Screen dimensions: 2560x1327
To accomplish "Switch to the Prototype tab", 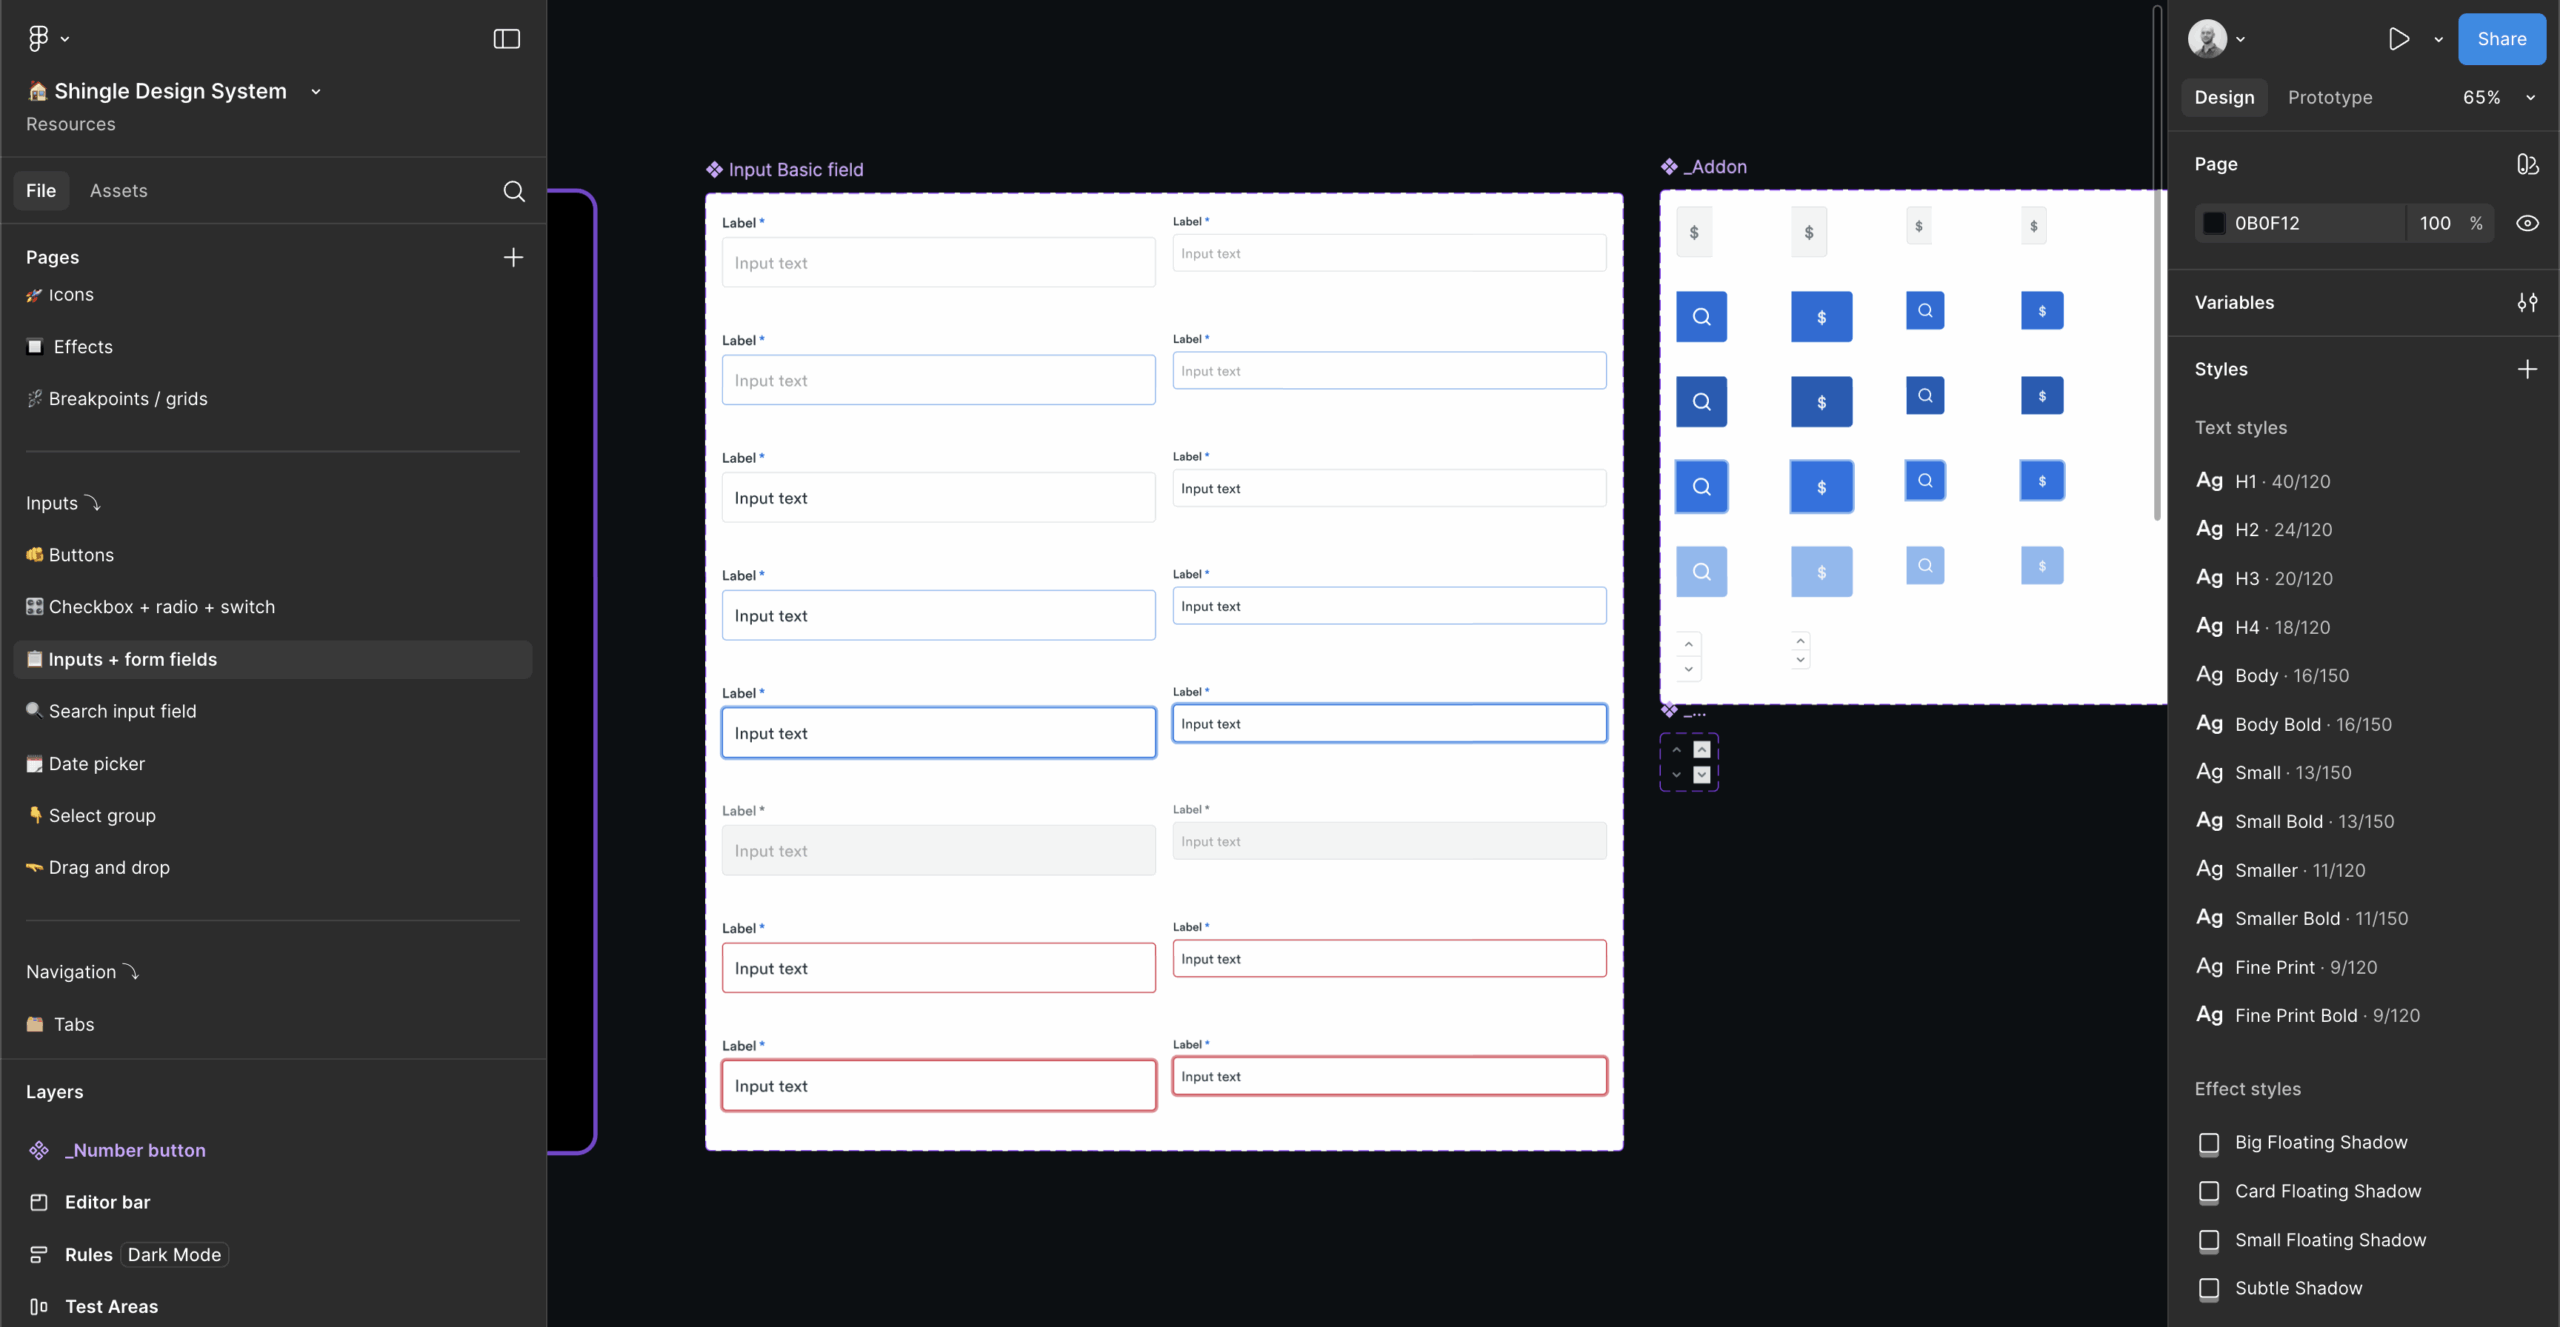I will click(2329, 97).
